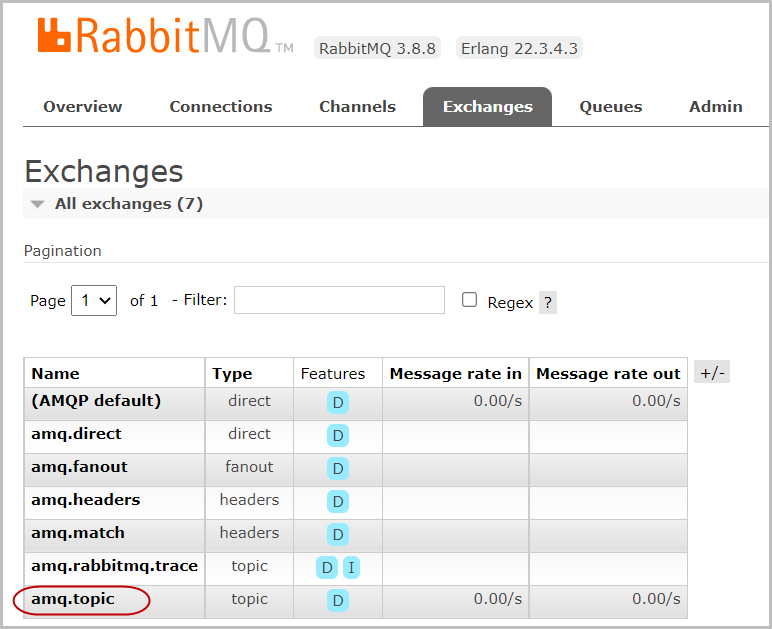This screenshot has height=629, width=772.
Task: Collapse the All exchanges section
Action: 38,204
